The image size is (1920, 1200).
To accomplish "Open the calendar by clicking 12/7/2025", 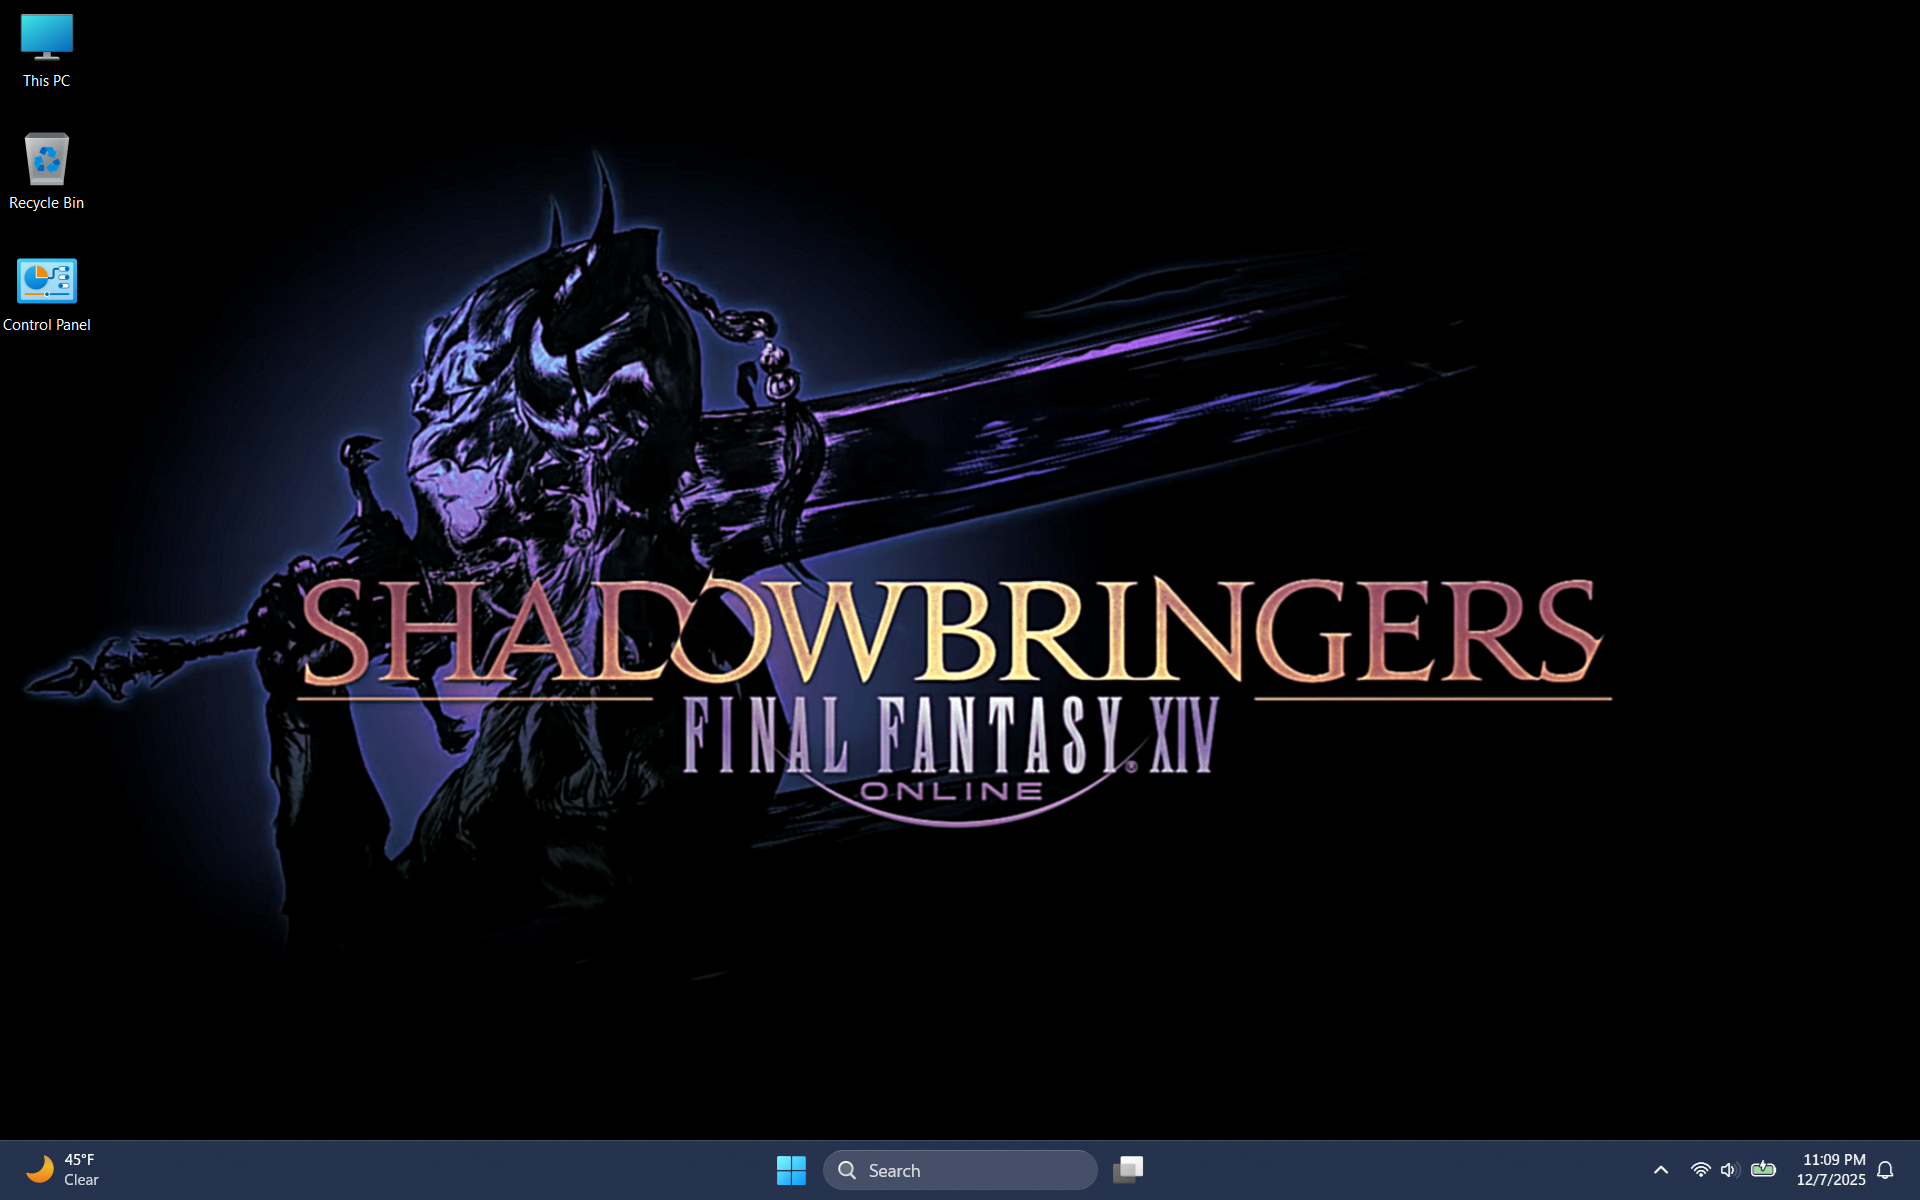I will point(1831,1181).
